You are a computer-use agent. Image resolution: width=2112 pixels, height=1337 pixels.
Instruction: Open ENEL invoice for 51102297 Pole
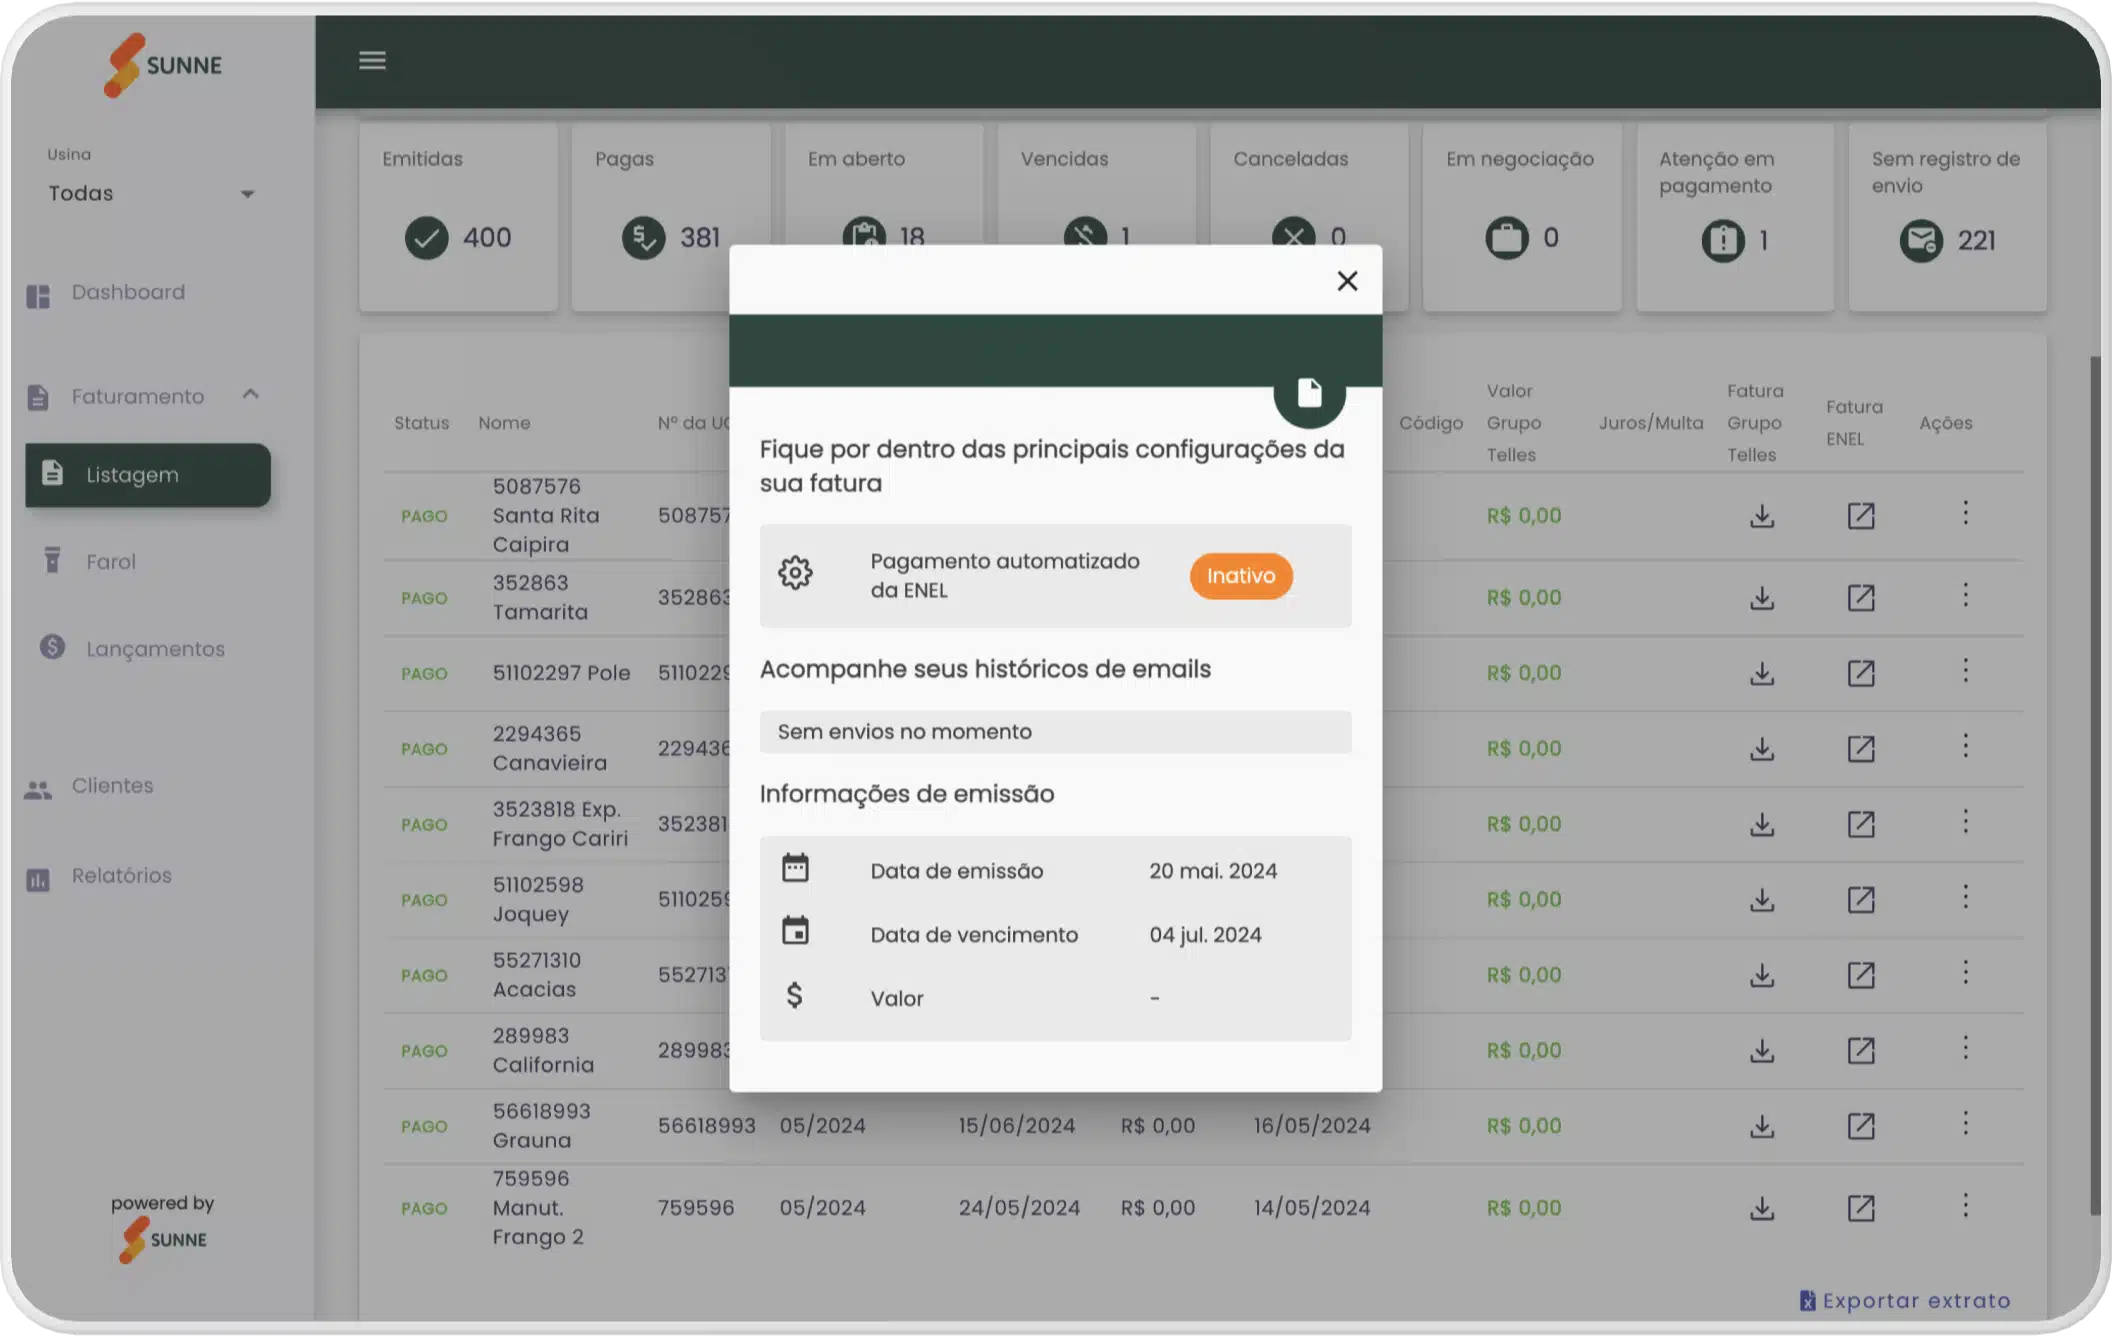1861,673
